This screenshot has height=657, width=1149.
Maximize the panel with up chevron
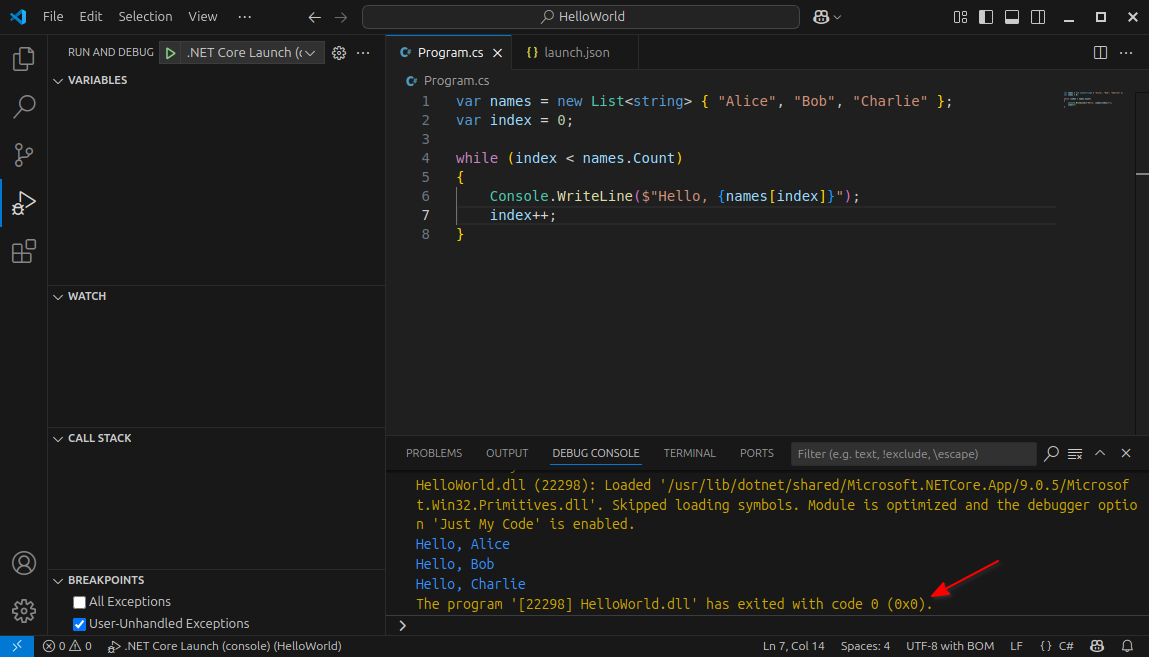point(1100,453)
